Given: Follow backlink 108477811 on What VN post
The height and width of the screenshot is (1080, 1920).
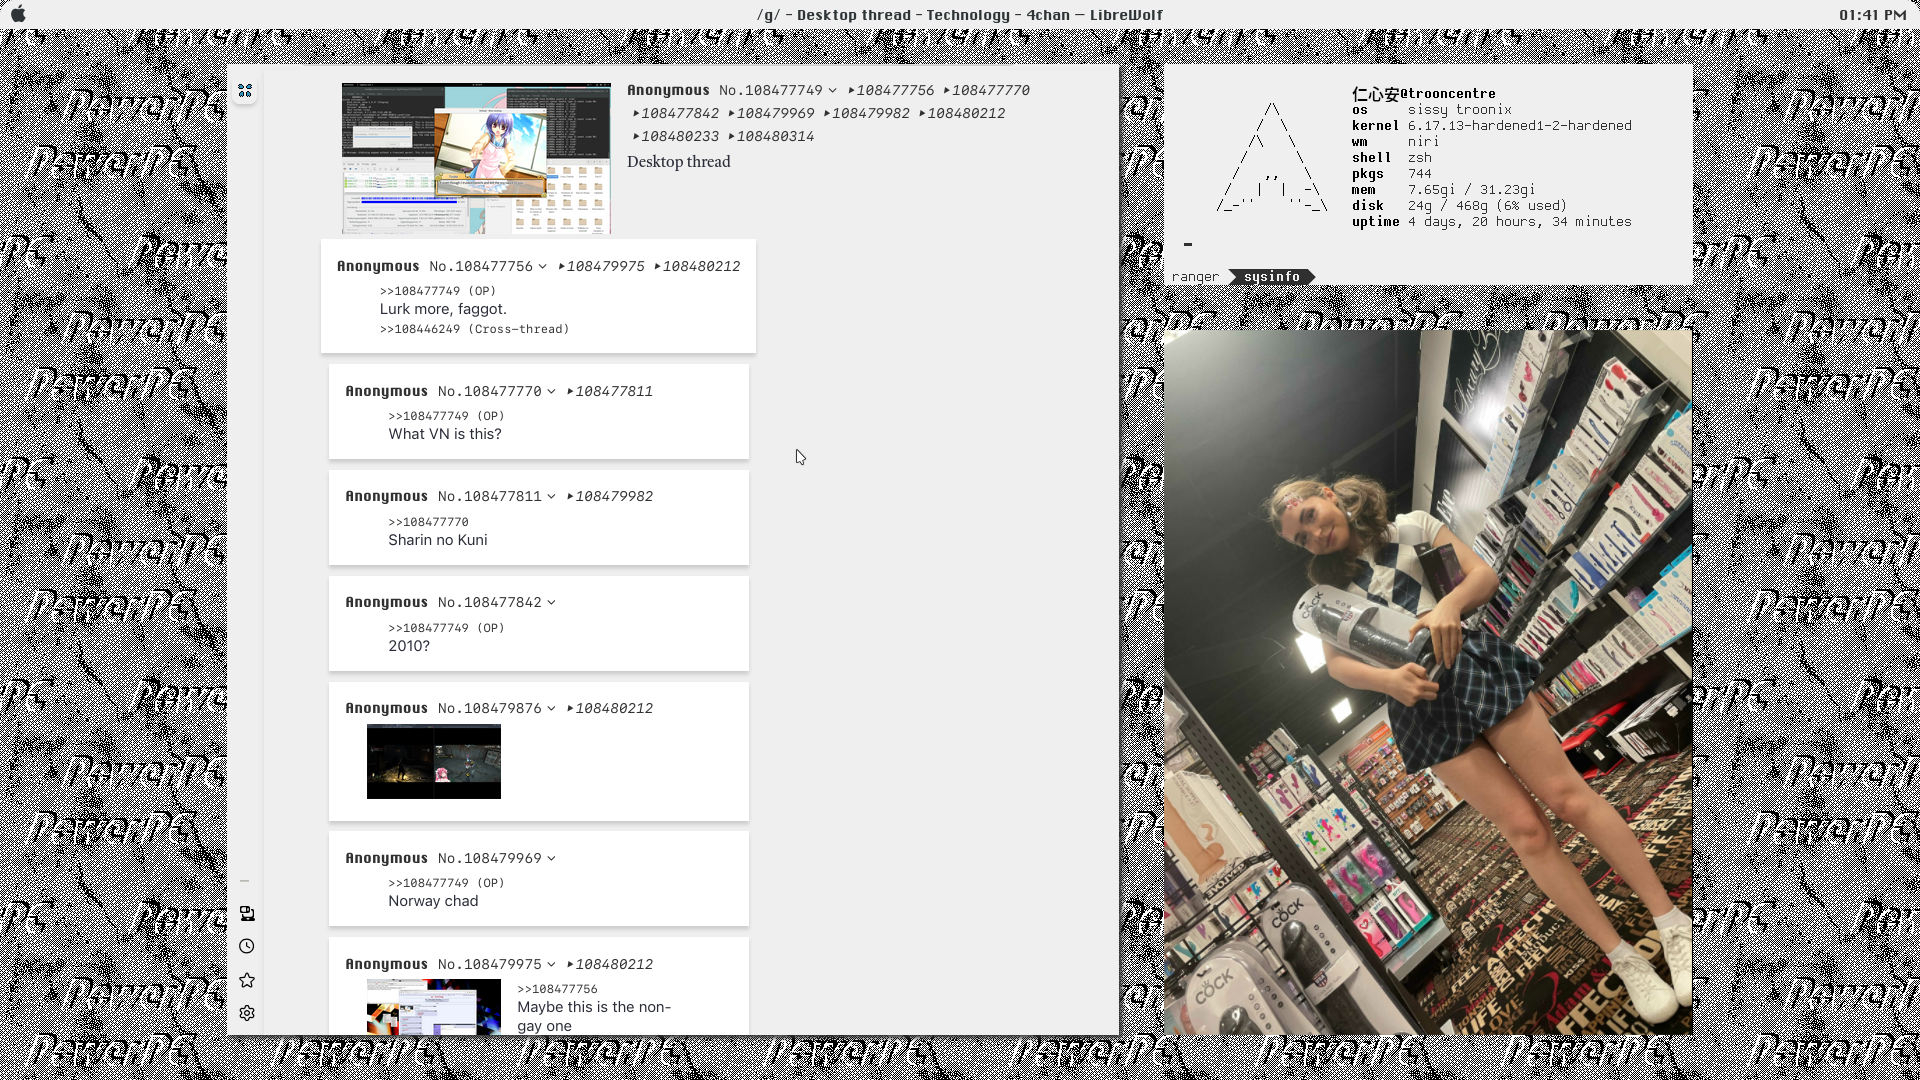Looking at the screenshot, I should click(613, 392).
